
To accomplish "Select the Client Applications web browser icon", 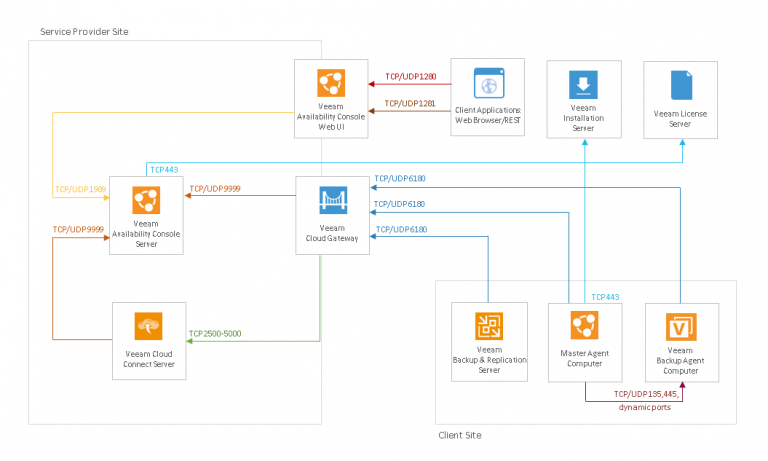I will pyautogui.click(x=489, y=83).
